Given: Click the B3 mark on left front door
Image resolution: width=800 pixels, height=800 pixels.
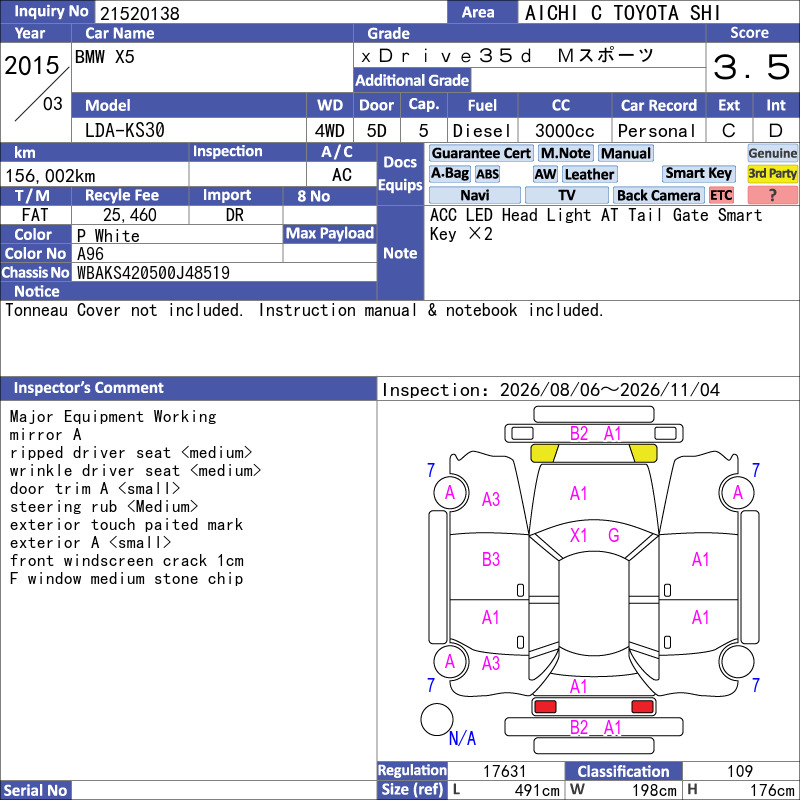Looking at the screenshot, I should 491,559.
